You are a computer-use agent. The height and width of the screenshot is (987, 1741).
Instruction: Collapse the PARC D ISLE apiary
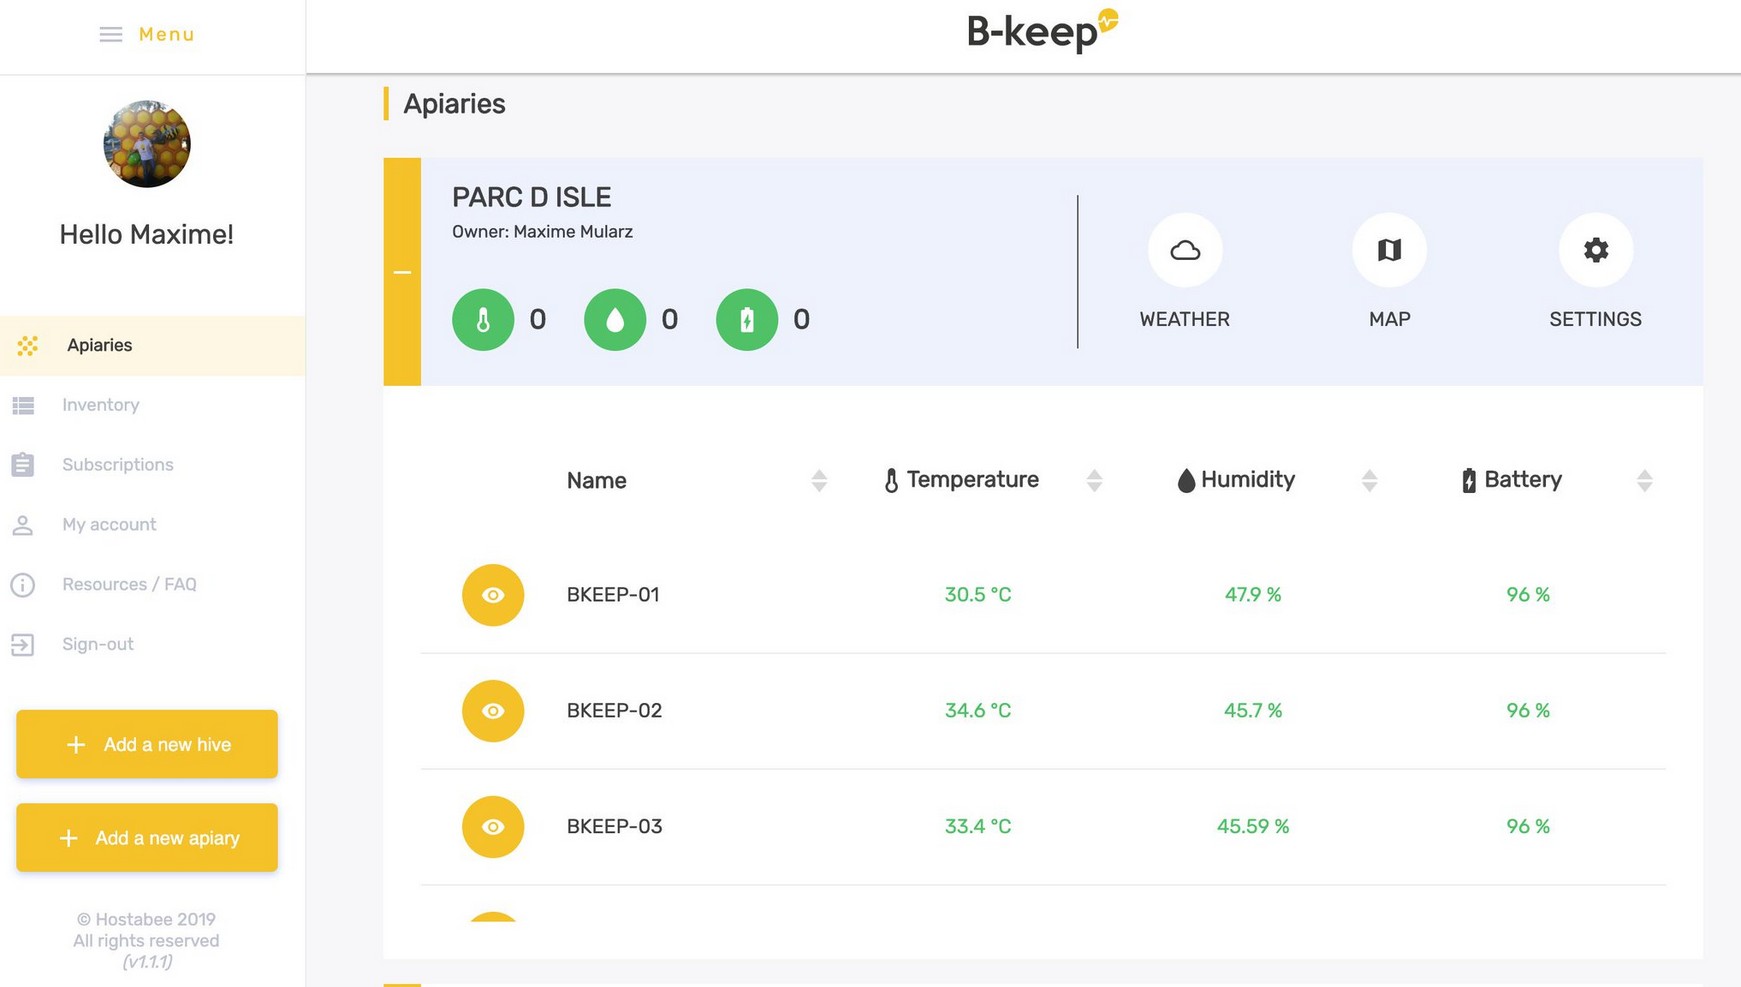(x=402, y=272)
